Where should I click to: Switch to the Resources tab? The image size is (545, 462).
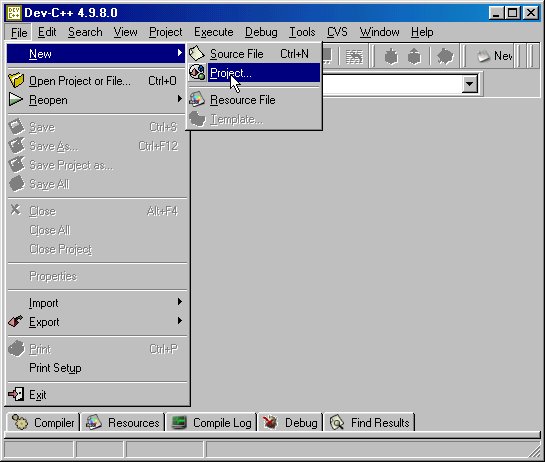122,422
